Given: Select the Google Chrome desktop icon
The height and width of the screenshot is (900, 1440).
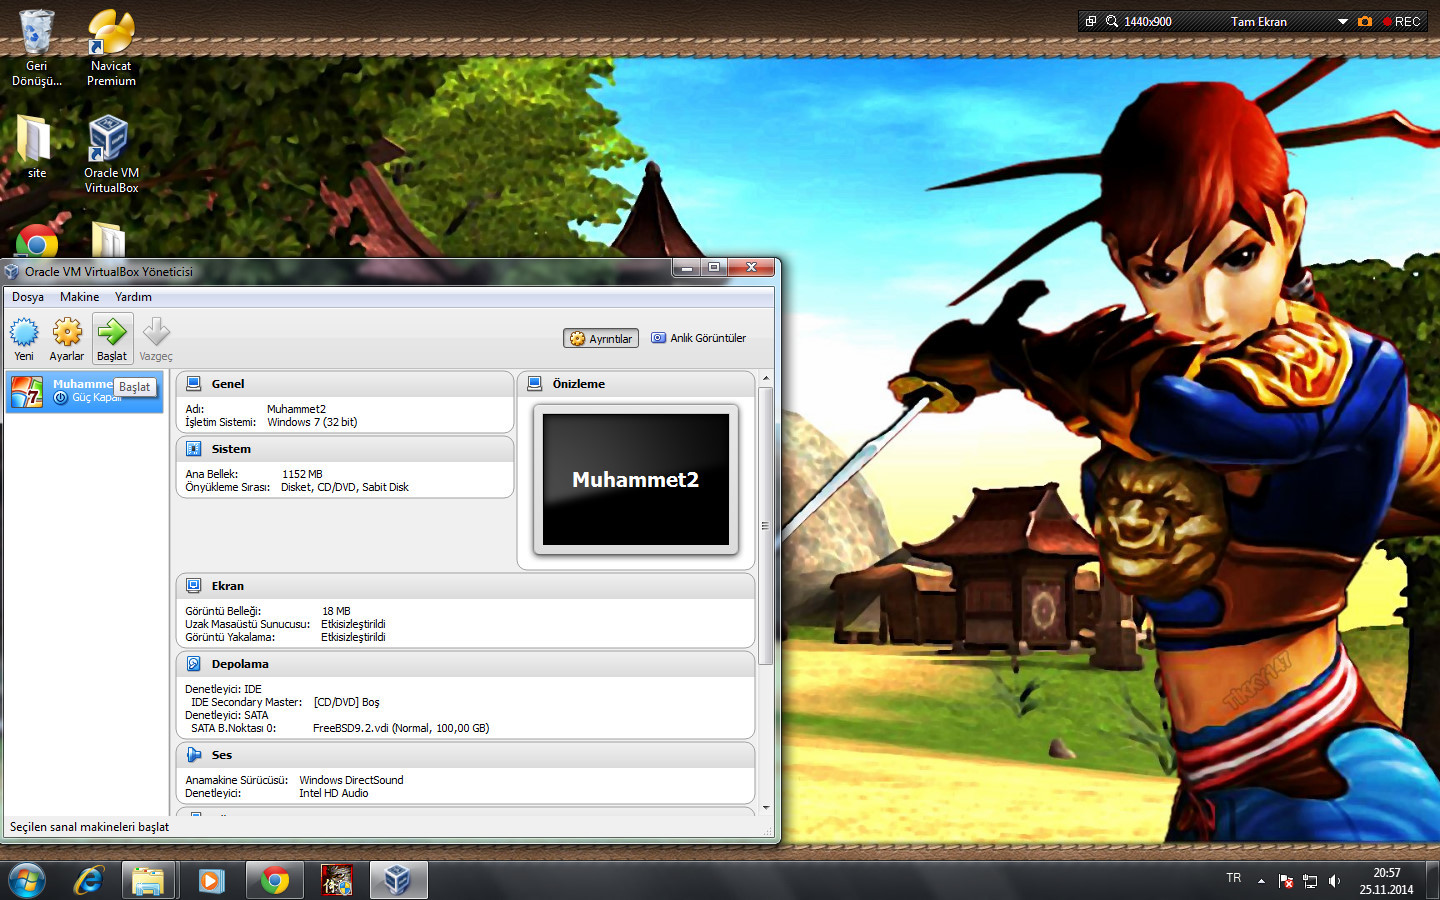Looking at the screenshot, I should [37, 243].
